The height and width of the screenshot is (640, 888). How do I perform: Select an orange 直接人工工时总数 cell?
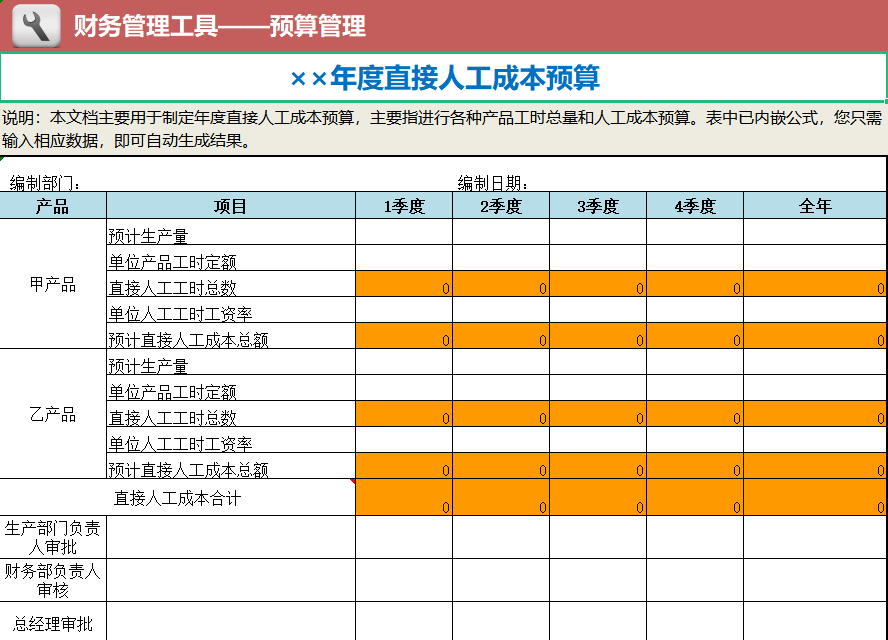(x=403, y=284)
